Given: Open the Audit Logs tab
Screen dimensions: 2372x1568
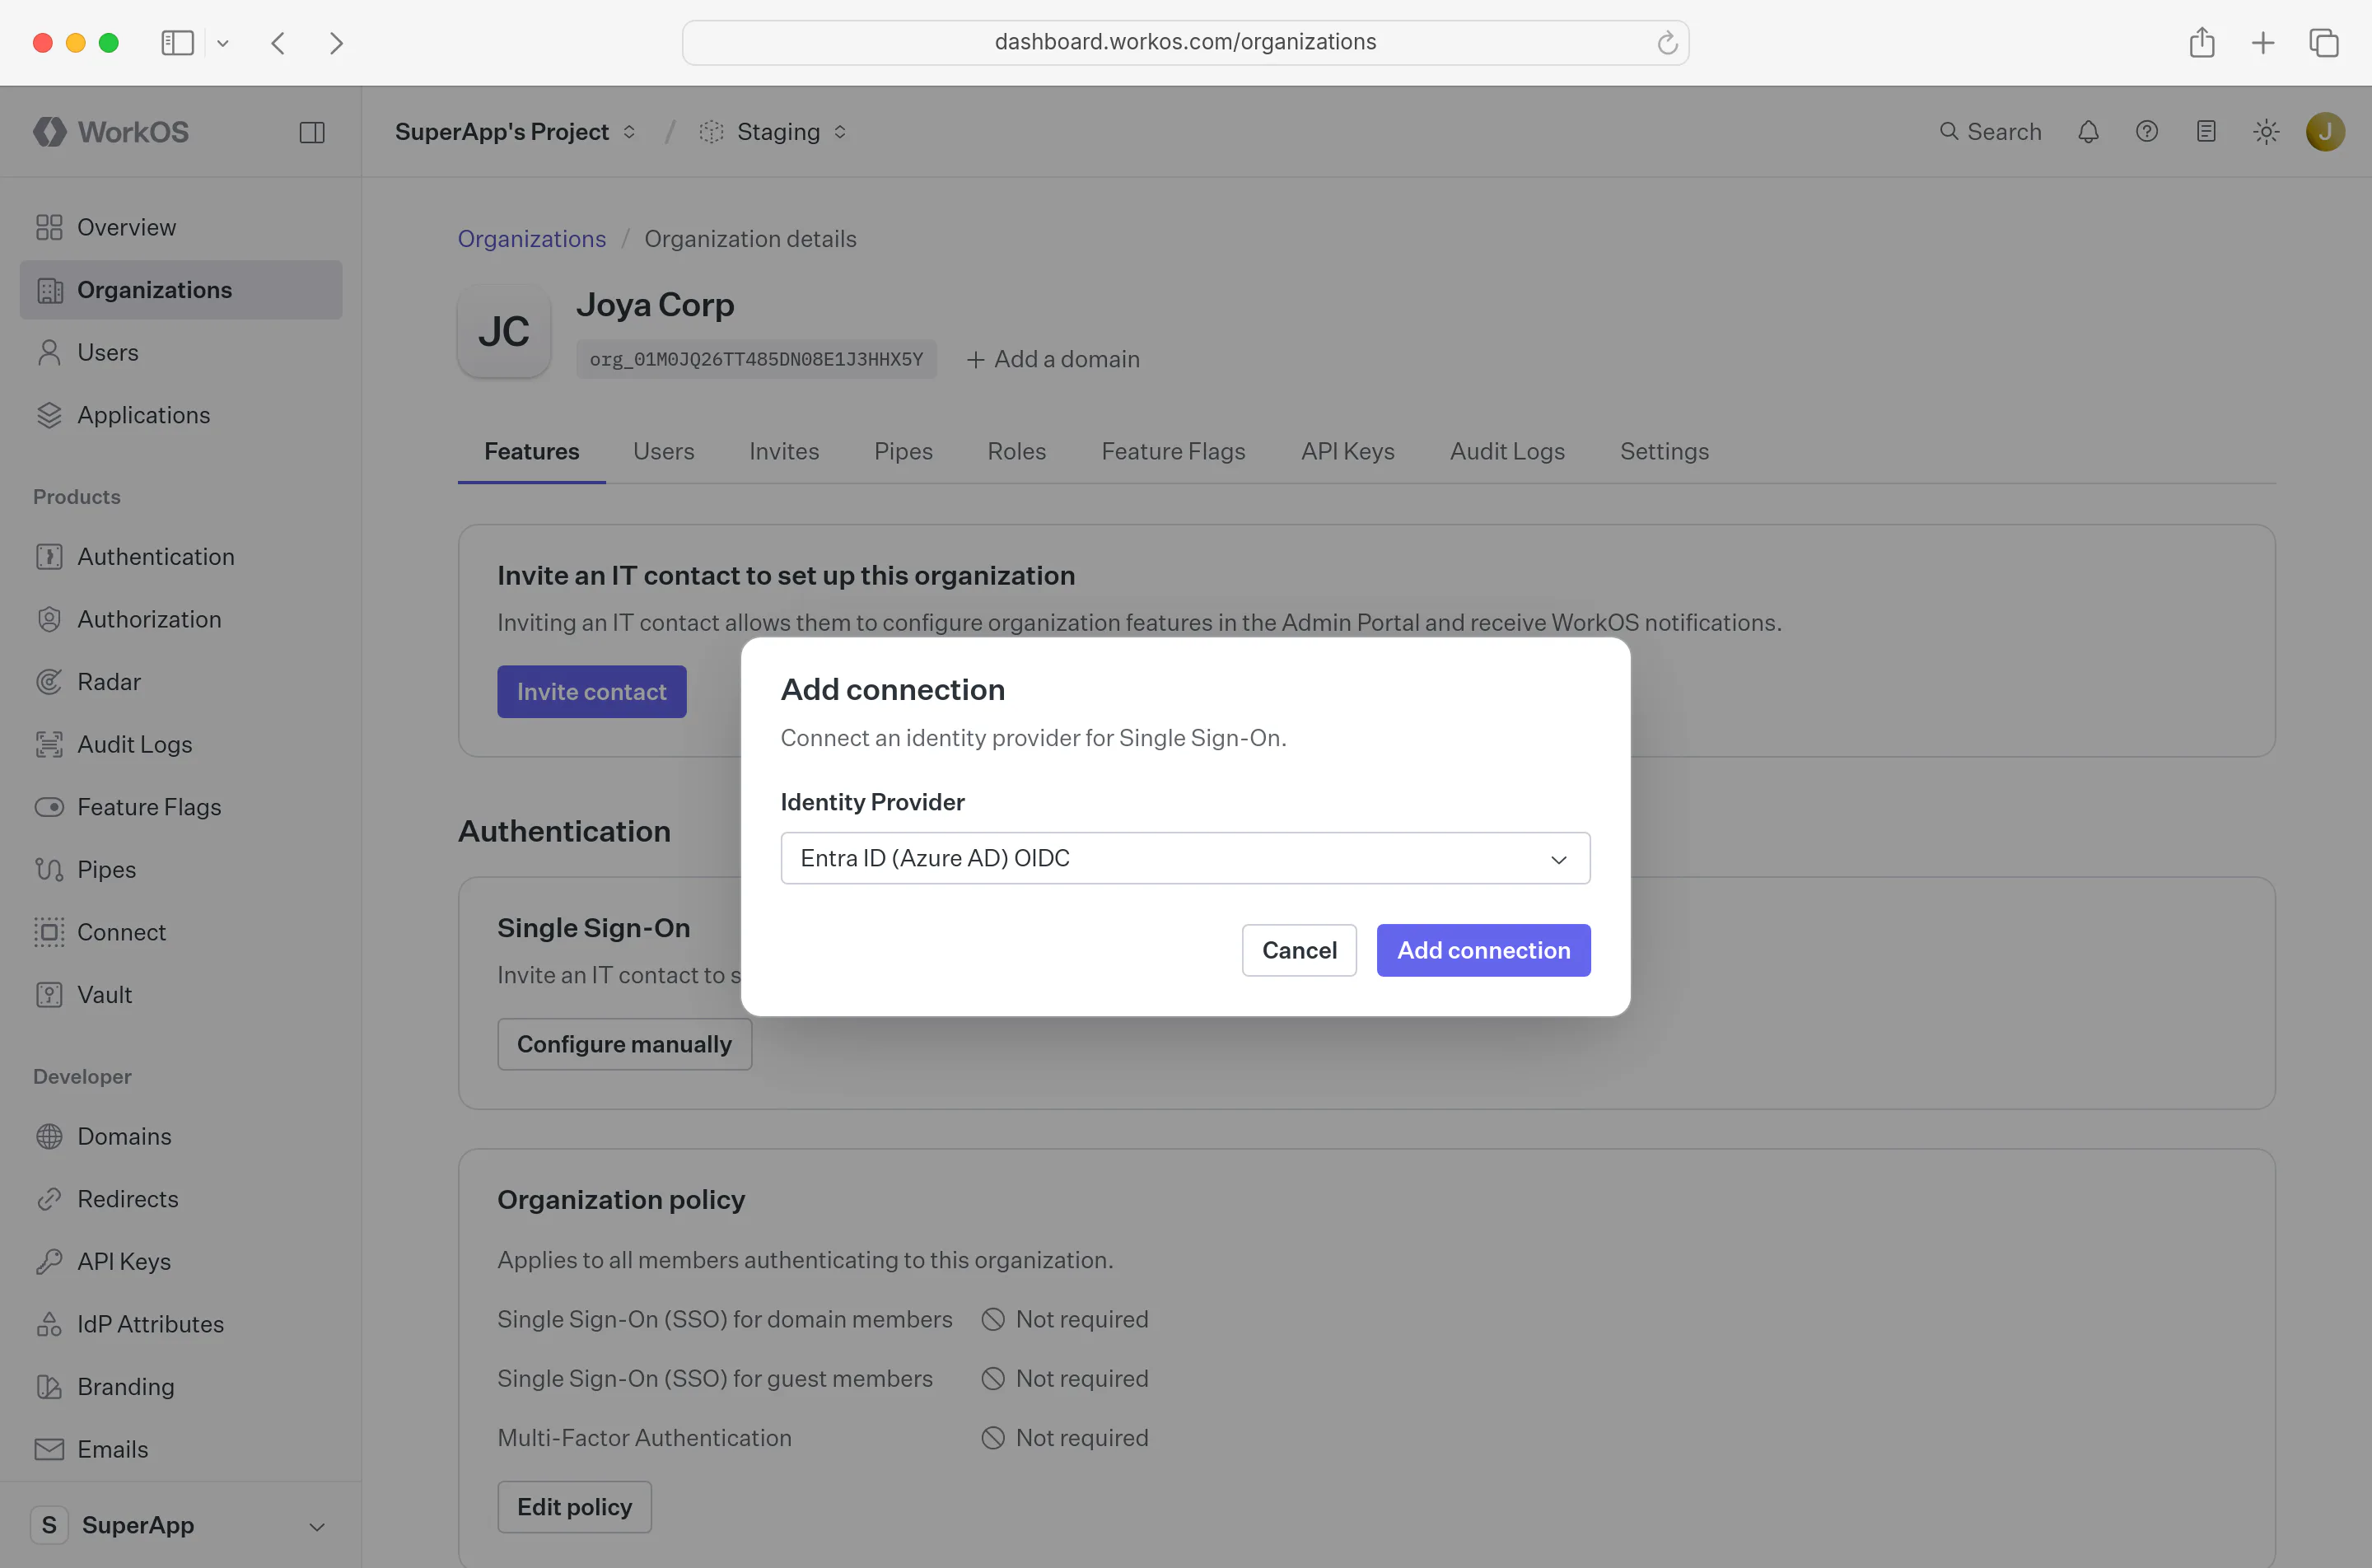Looking at the screenshot, I should click(x=1507, y=451).
